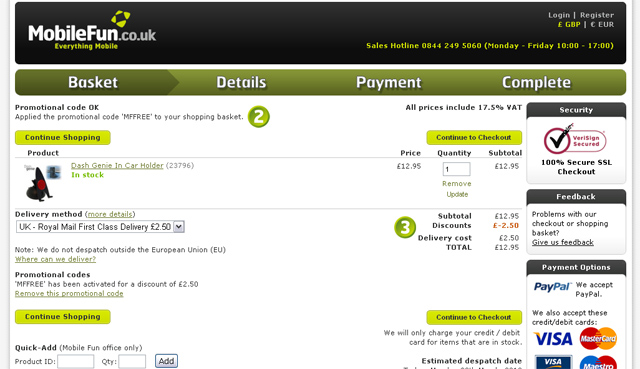Click the green number 2 circle
Viewport: 640px width, 369px height.
(x=259, y=117)
